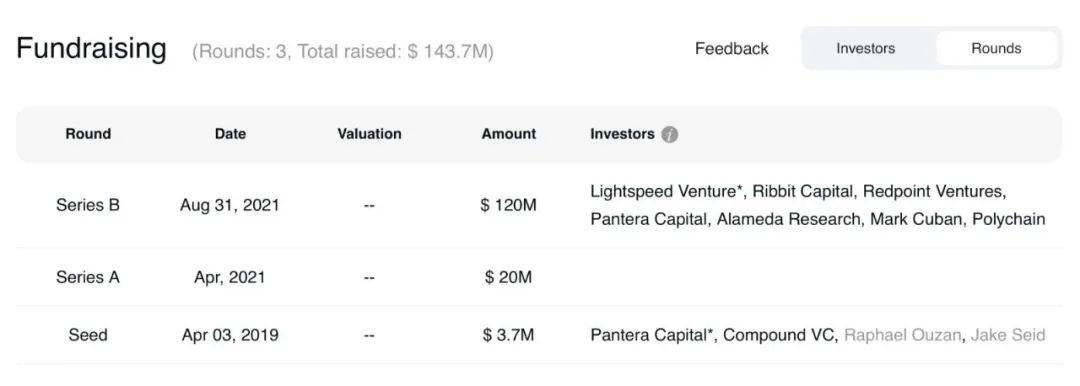Open Pantera Capital in Series B row
Screen dimensions: 1080x386
tap(648, 220)
